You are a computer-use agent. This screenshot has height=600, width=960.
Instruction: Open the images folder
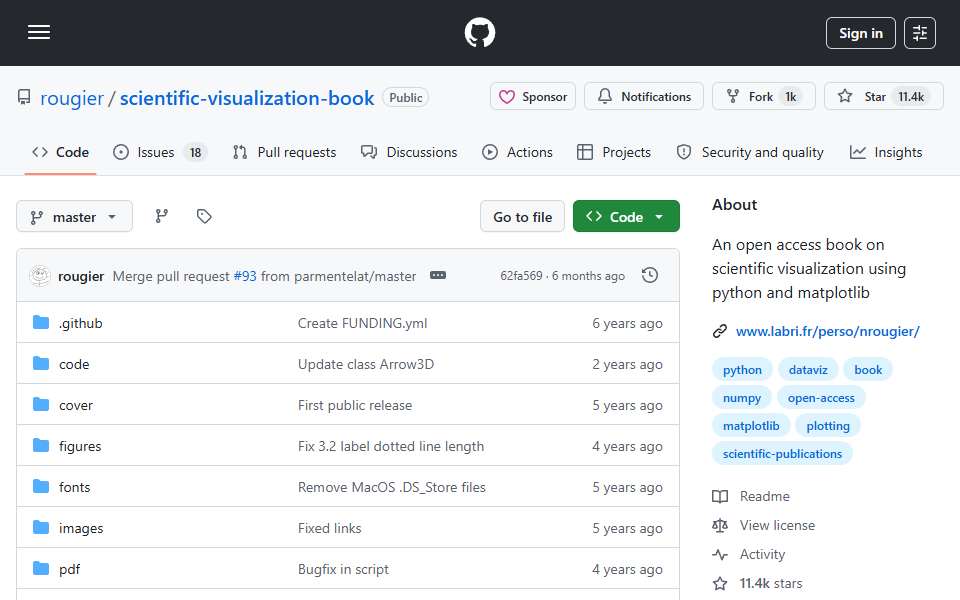(81, 528)
